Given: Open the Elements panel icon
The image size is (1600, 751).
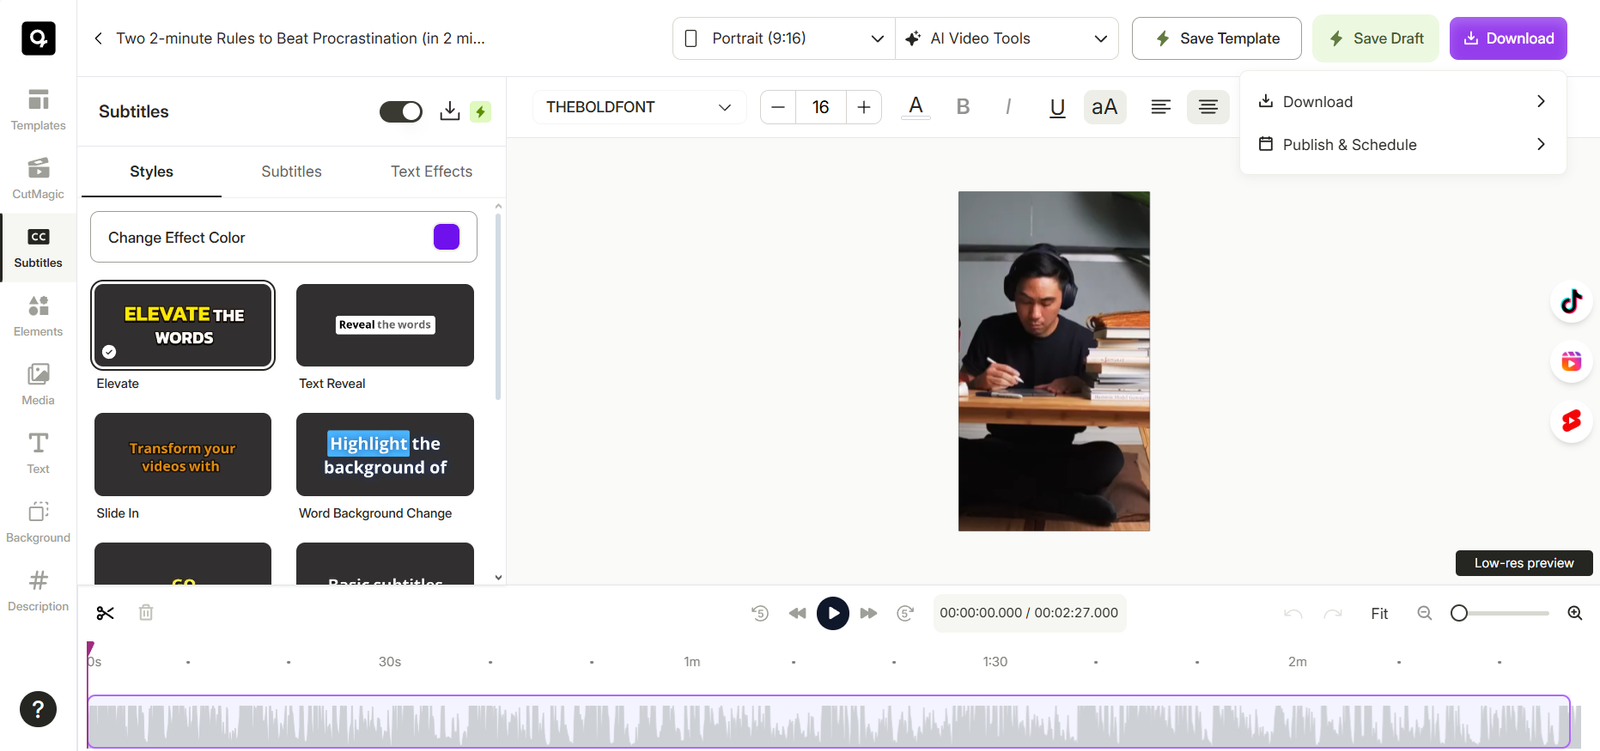Looking at the screenshot, I should pos(38,315).
